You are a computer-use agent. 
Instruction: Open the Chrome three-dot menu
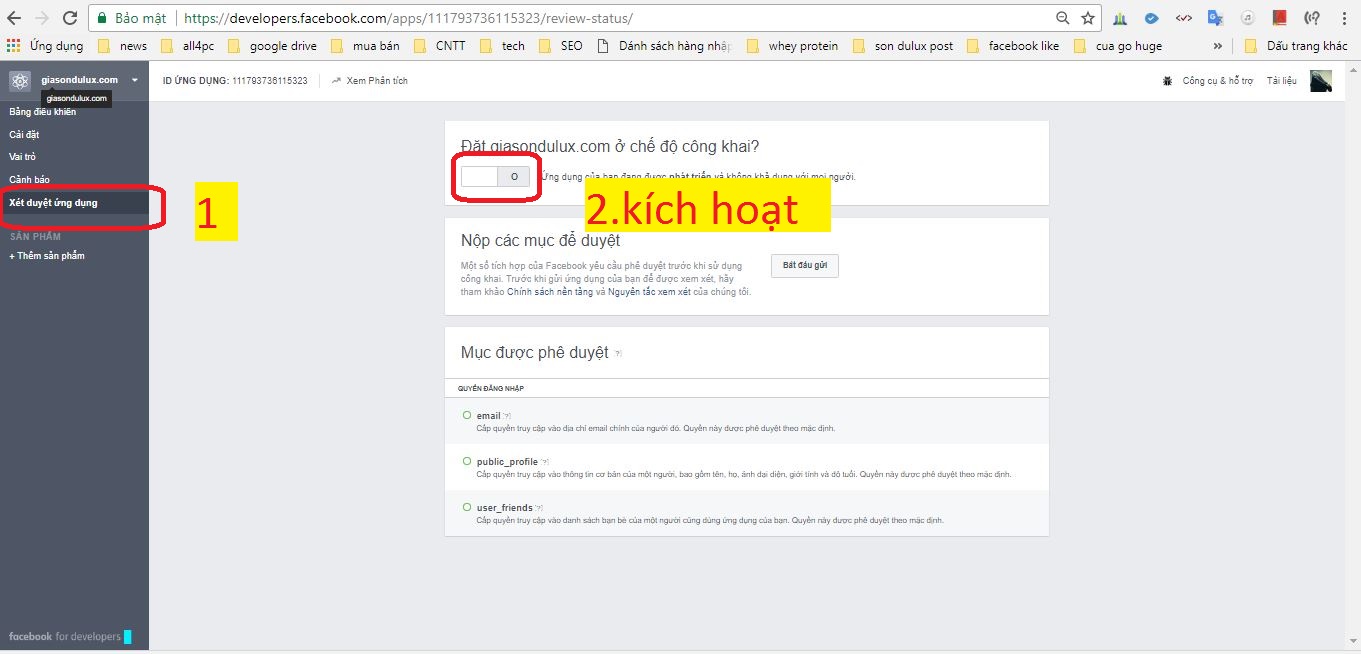[x=1344, y=18]
